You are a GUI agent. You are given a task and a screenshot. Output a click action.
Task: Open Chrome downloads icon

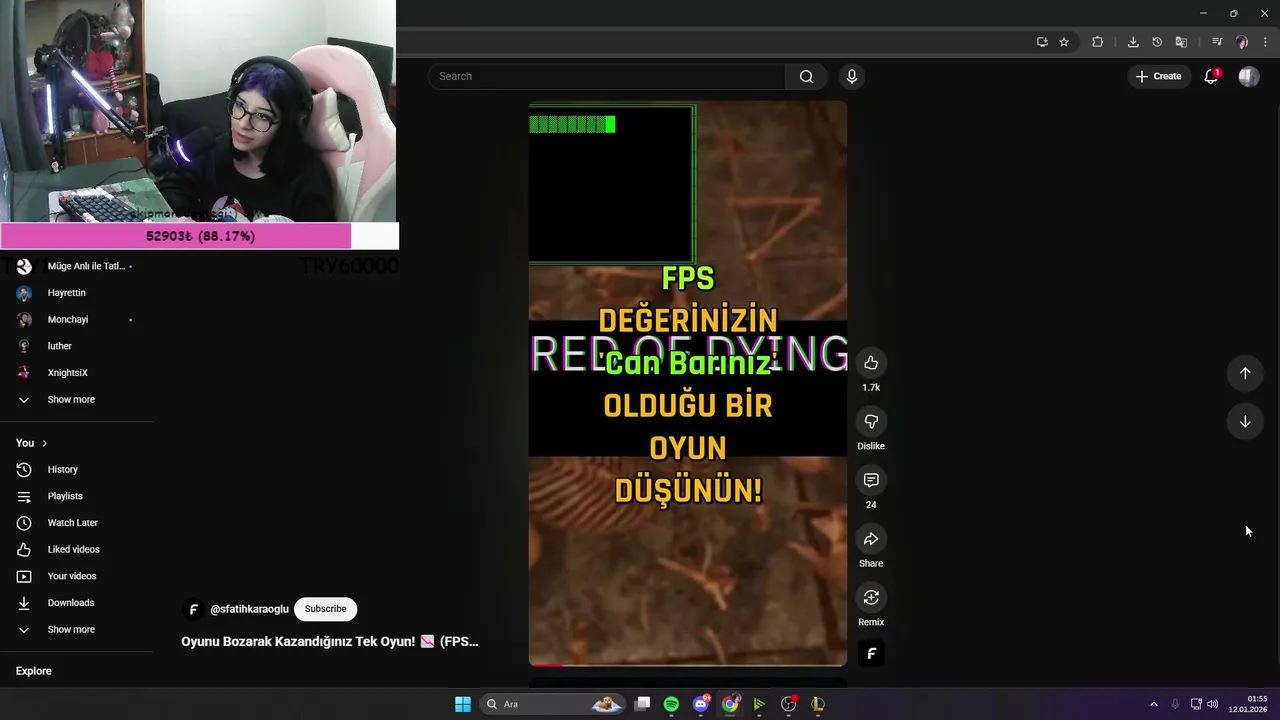pyautogui.click(x=1133, y=42)
